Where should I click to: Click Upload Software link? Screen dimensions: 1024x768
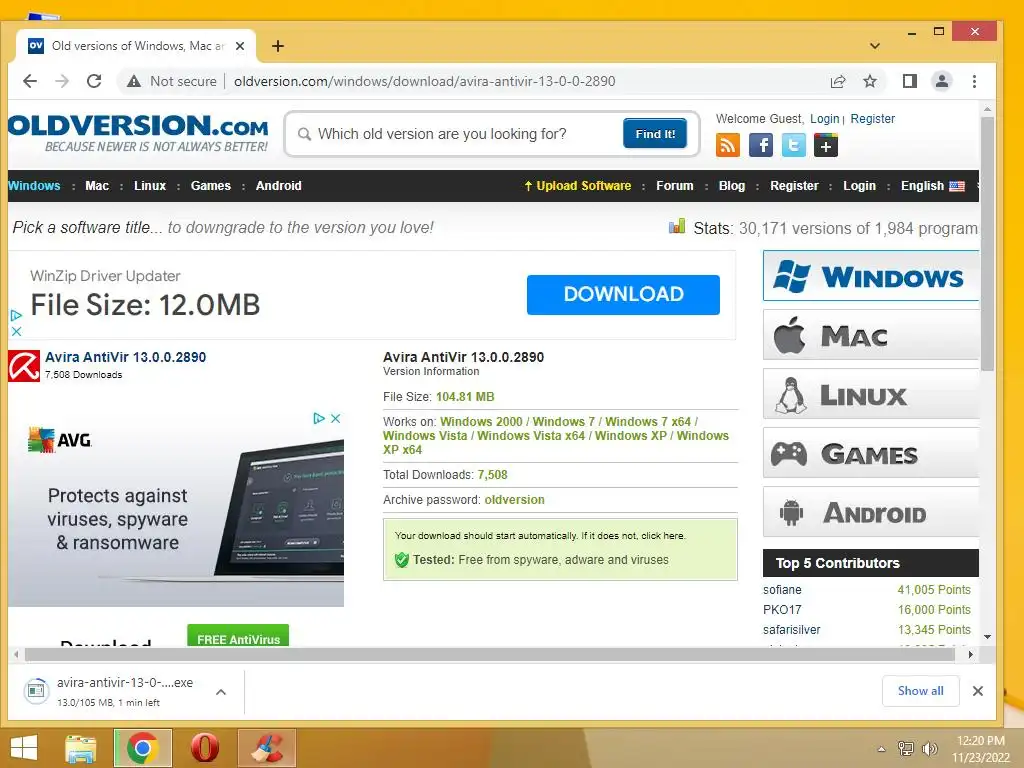[577, 185]
